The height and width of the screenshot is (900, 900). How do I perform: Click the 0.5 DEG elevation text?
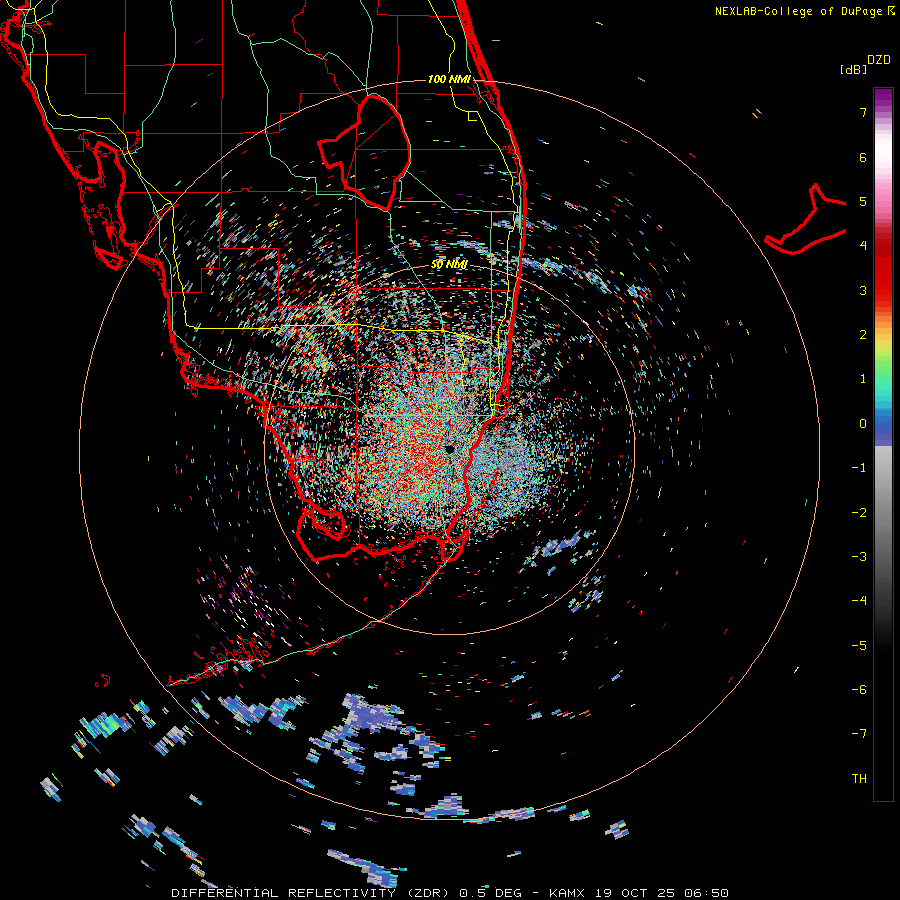[490, 893]
